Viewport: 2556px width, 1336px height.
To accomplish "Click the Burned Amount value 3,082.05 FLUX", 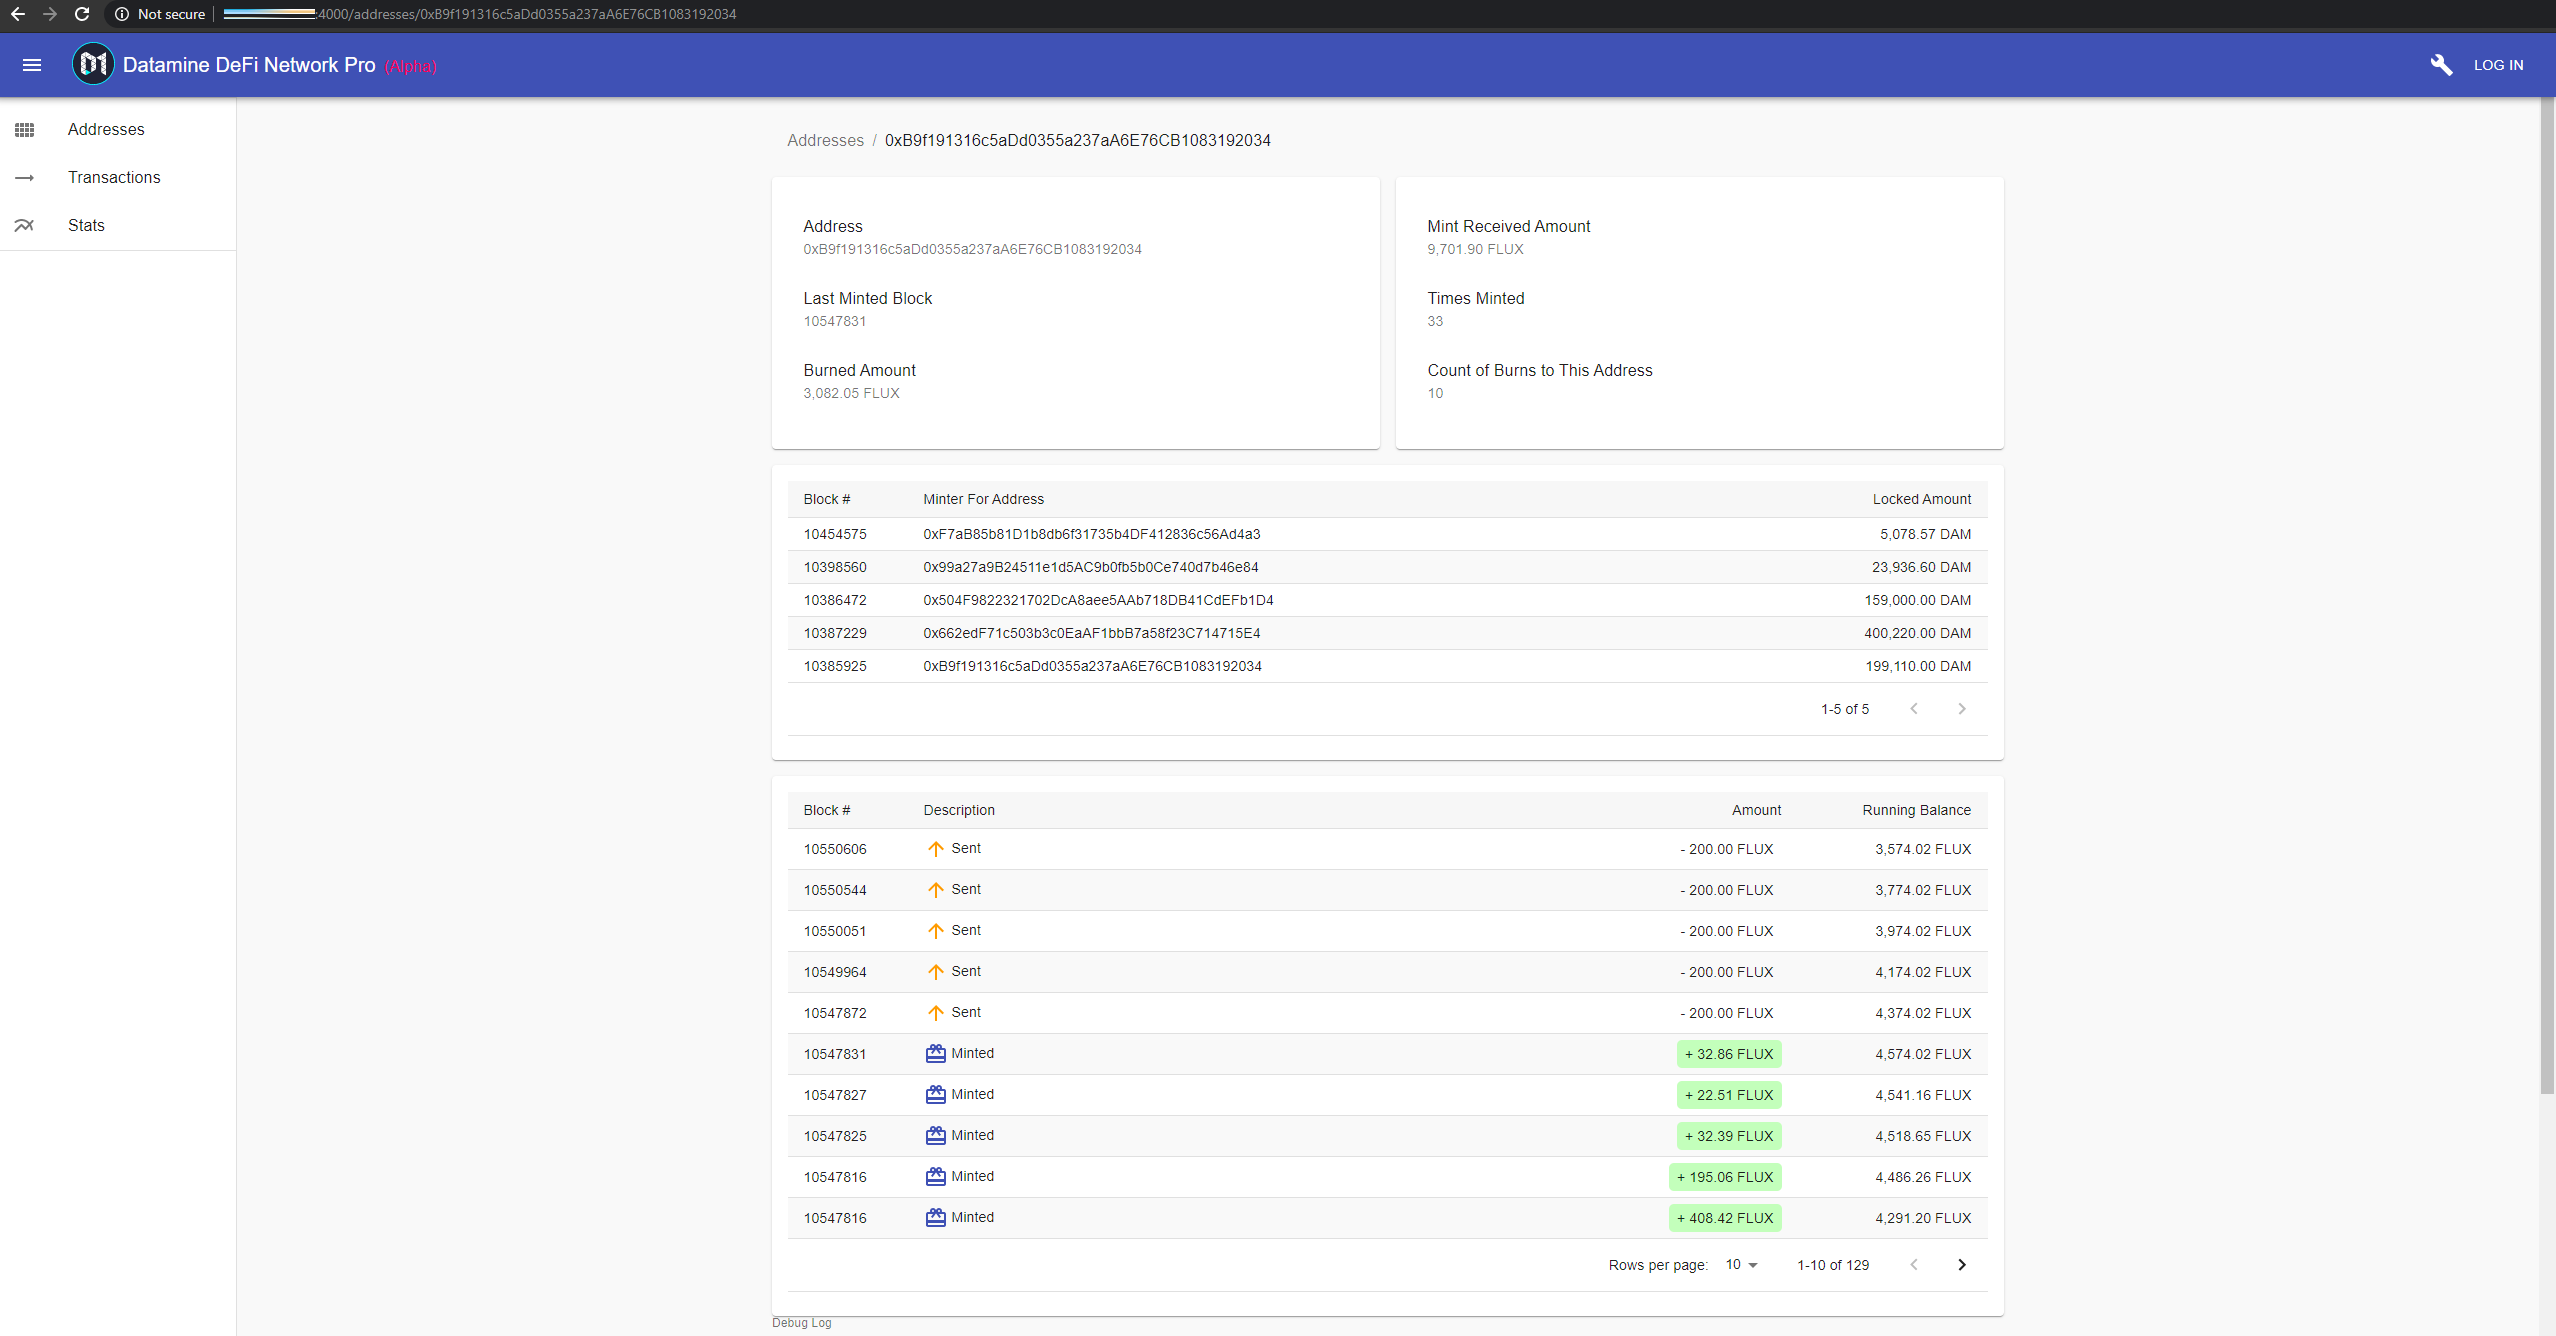I will 851,394.
